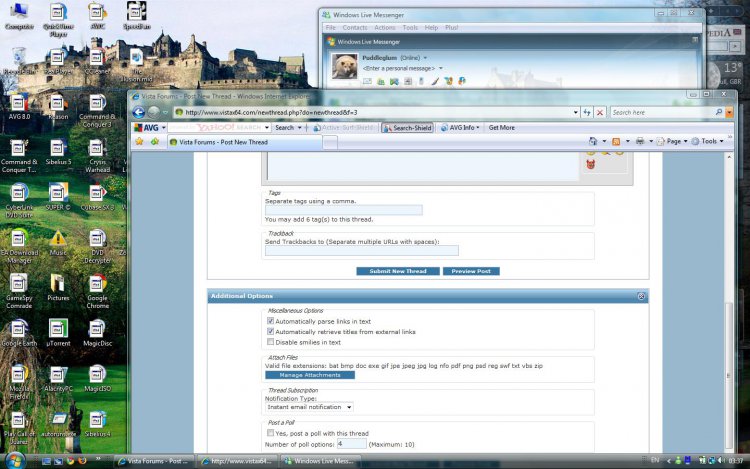Viewport: 750px width, 469px height.
Task: Select the µTorrent desktop shortcut
Action: [58, 333]
